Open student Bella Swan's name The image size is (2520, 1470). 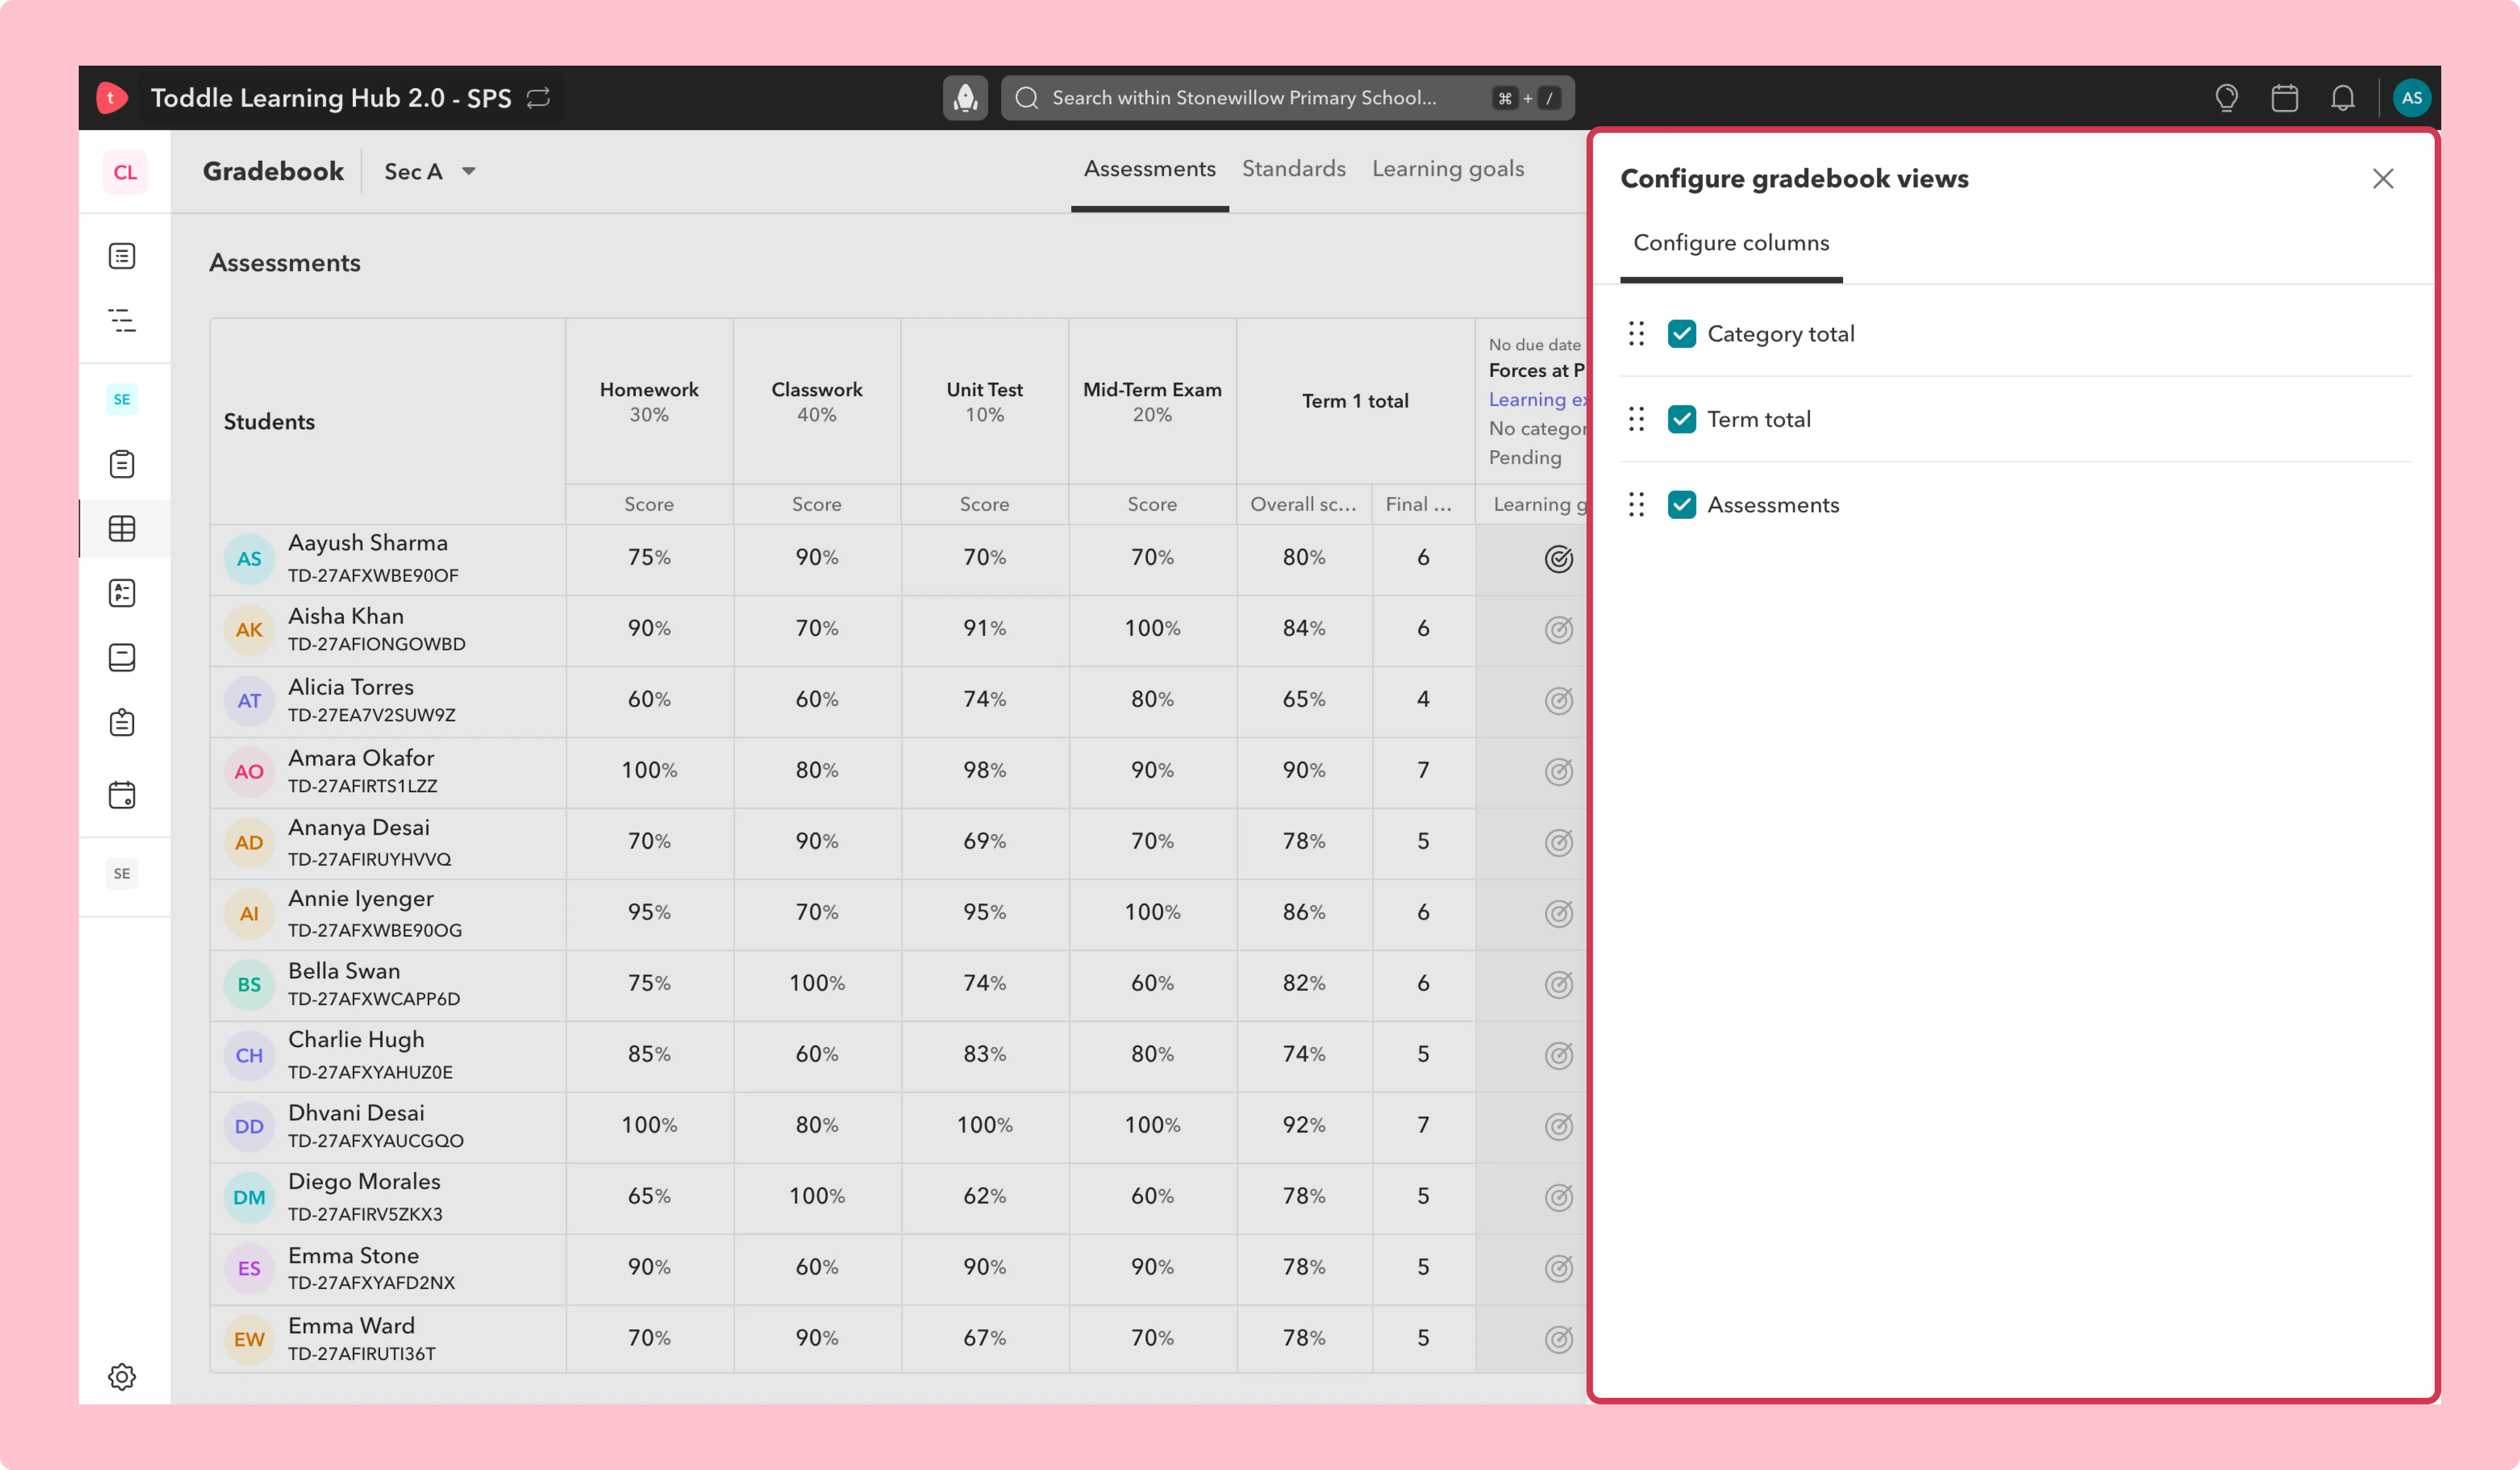pos(344,971)
